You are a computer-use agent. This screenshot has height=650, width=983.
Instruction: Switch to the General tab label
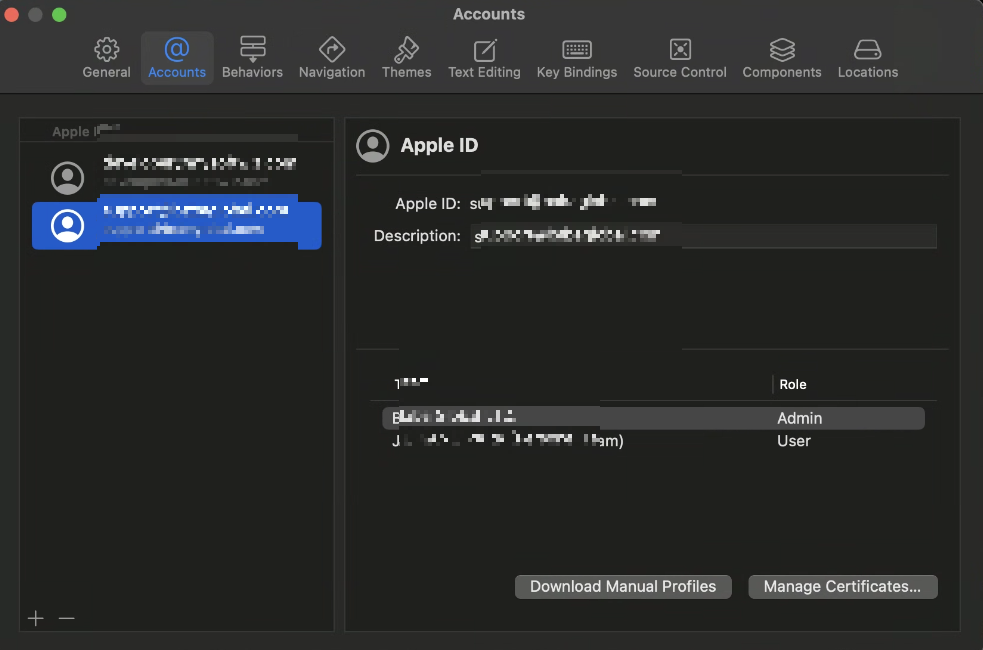(x=107, y=72)
